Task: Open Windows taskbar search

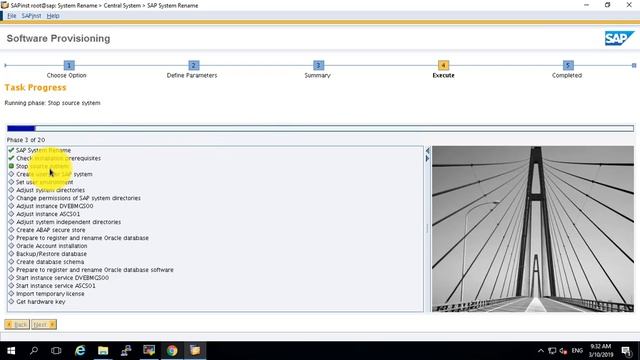Action: pyautogui.click(x=34, y=351)
